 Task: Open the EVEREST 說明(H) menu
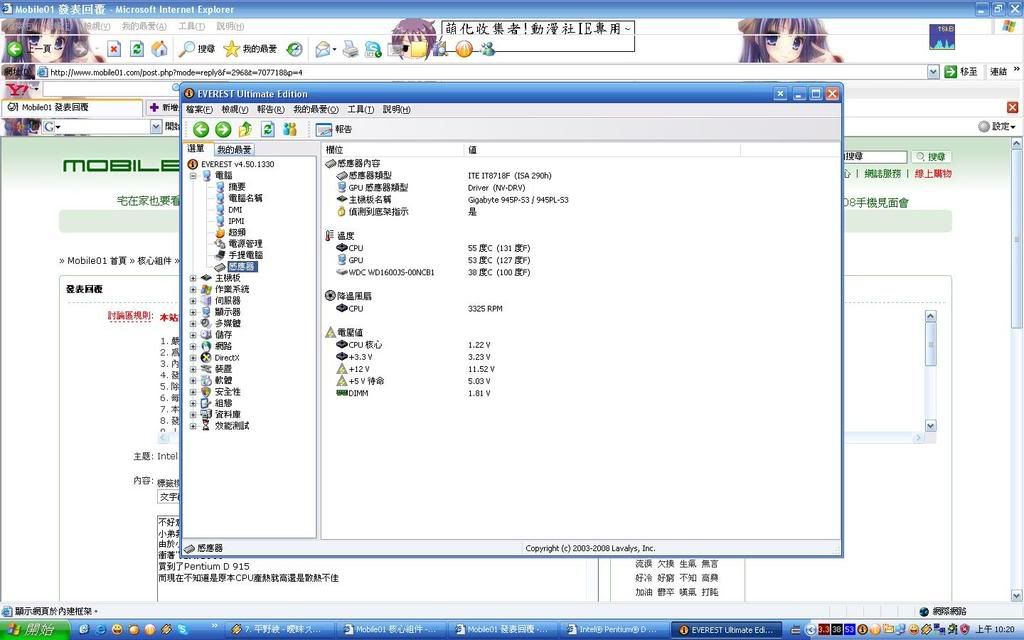tap(396, 110)
